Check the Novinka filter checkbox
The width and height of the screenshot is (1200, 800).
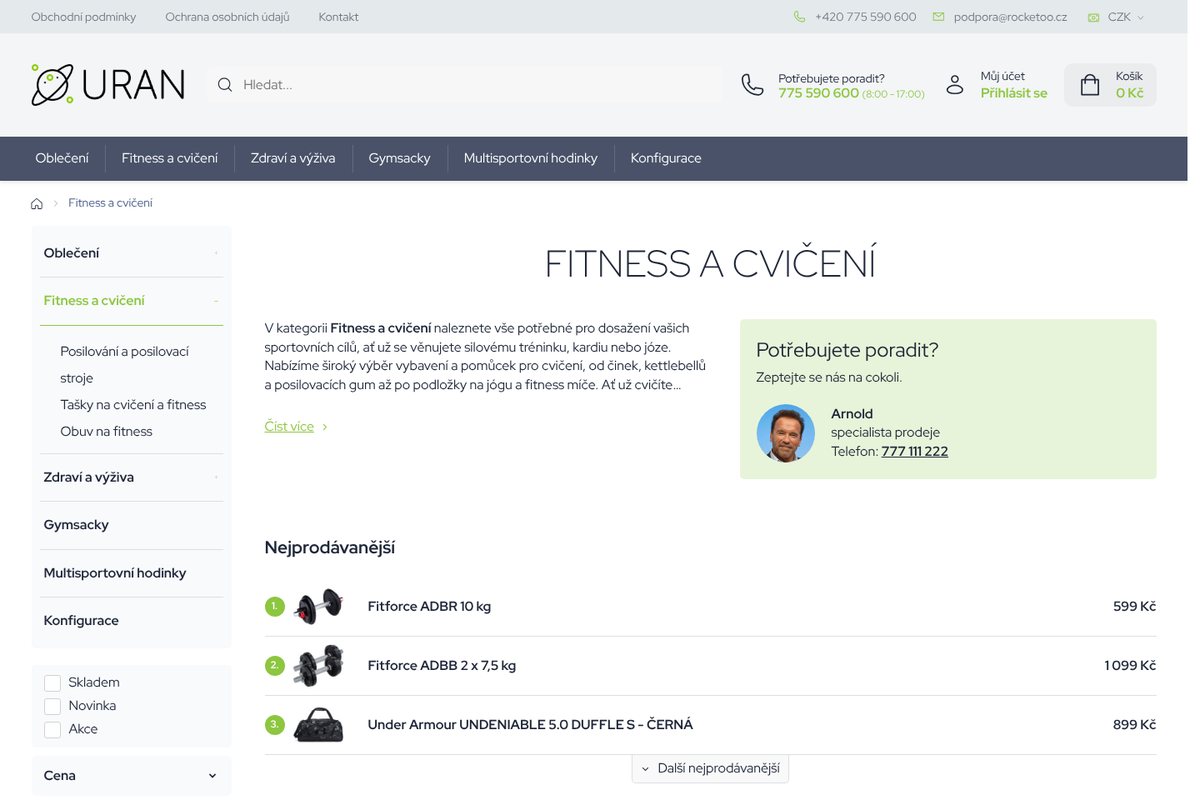52,706
